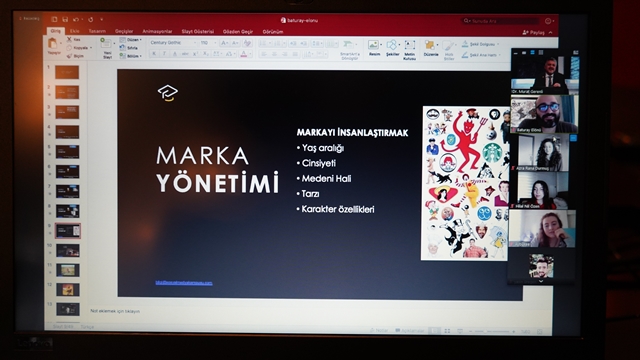The image size is (640, 360).
Task: Click the Yapıştır (Paste) icon
Action: pos(53,43)
